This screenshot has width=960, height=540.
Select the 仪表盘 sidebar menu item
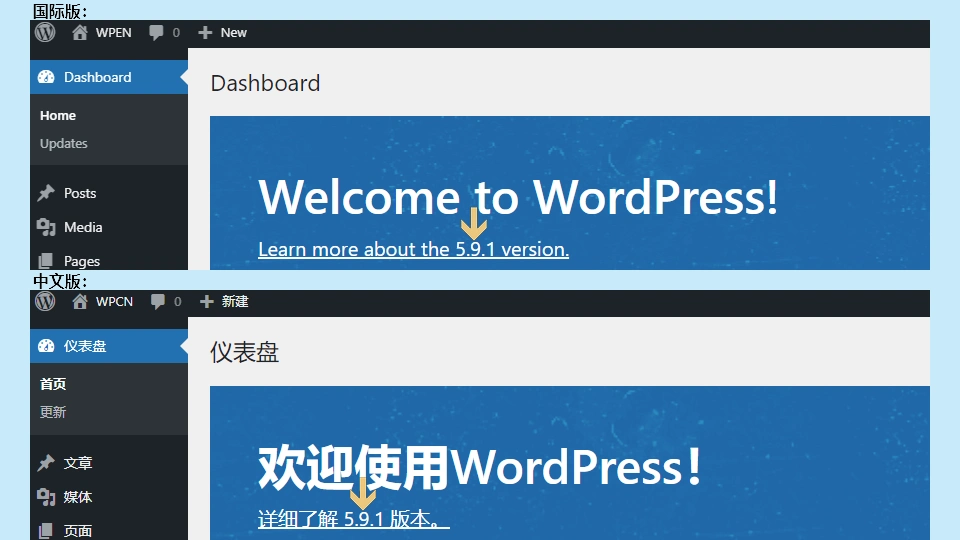pos(85,346)
